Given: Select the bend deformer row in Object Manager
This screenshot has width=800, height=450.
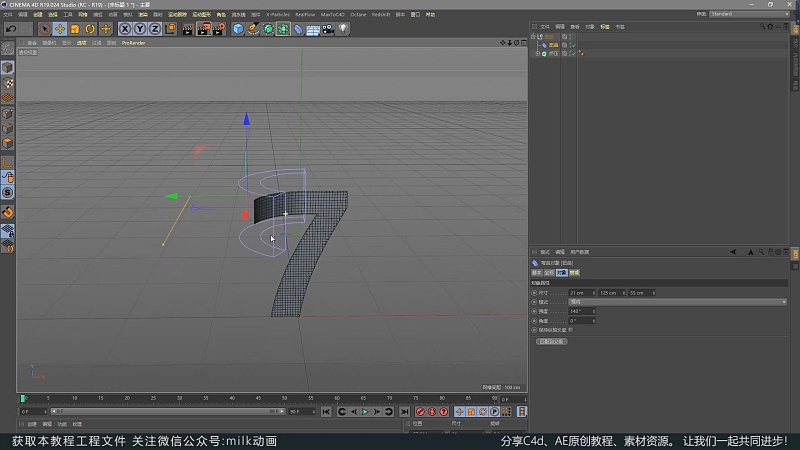Looking at the screenshot, I should [x=554, y=45].
